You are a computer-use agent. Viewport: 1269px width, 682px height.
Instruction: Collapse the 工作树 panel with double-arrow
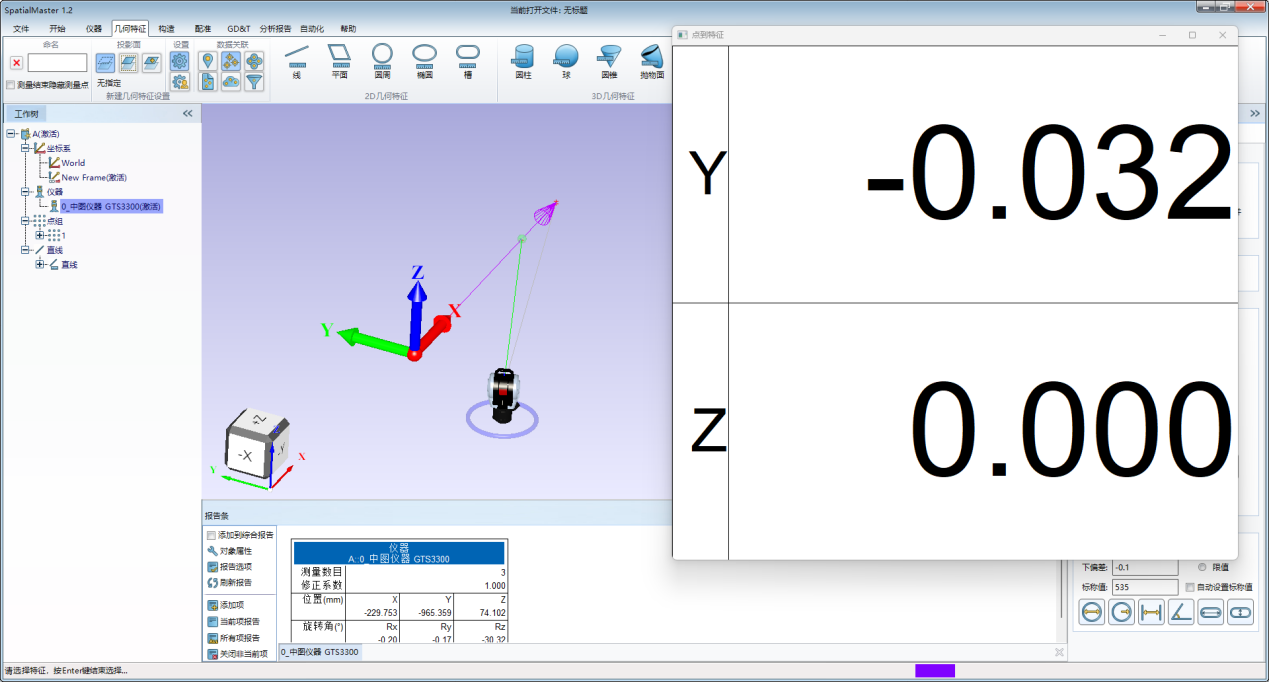pos(187,114)
